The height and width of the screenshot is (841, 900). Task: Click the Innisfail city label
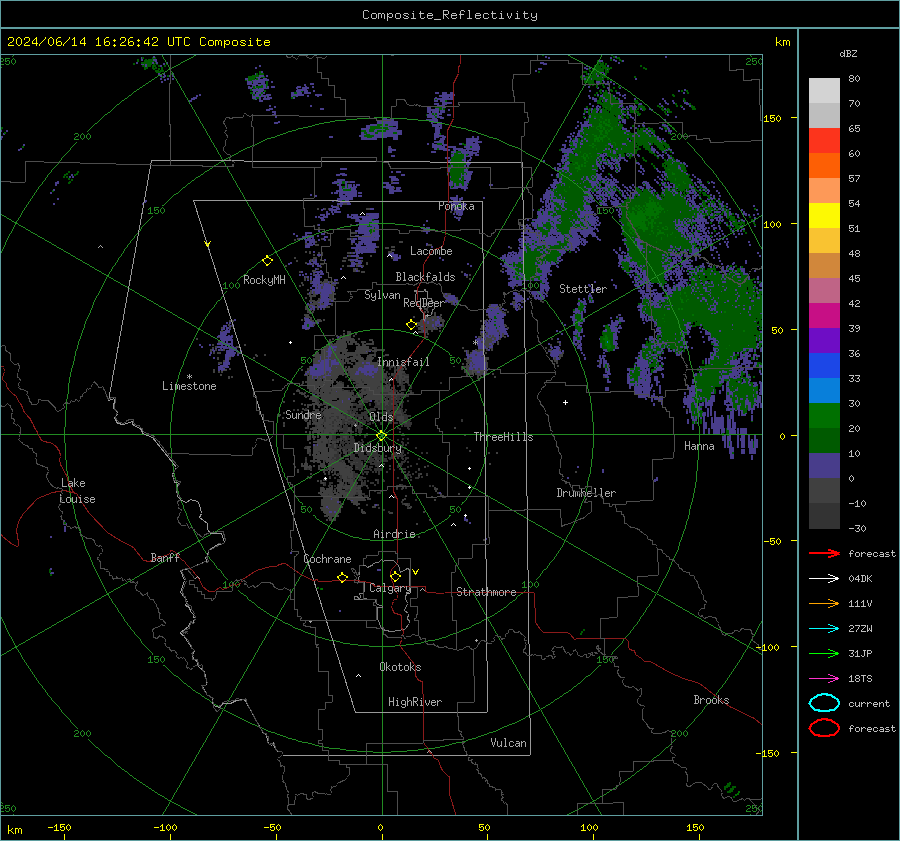[x=403, y=362]
